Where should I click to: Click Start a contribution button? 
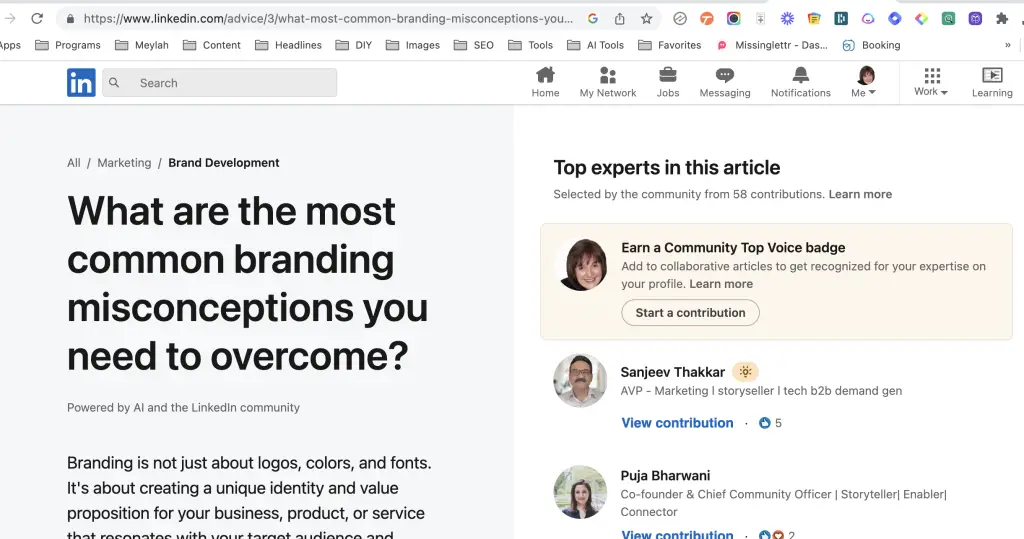point(690,312)
